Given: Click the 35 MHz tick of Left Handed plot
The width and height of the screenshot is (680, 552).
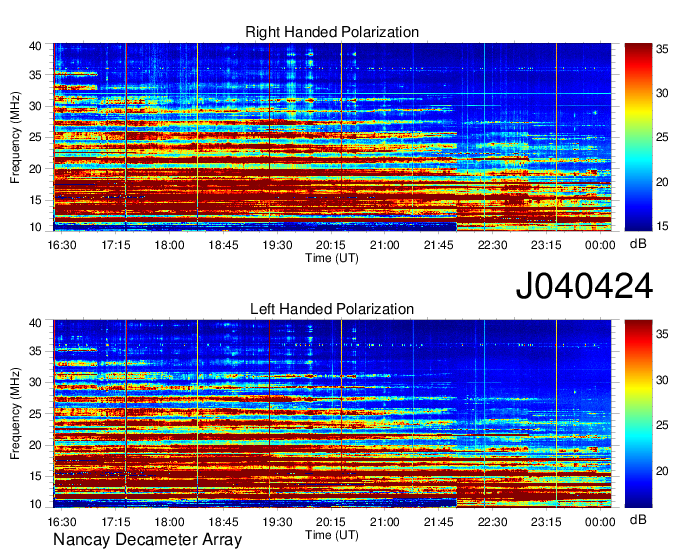Looking at the screenshot, I should [x=35, y=351].
